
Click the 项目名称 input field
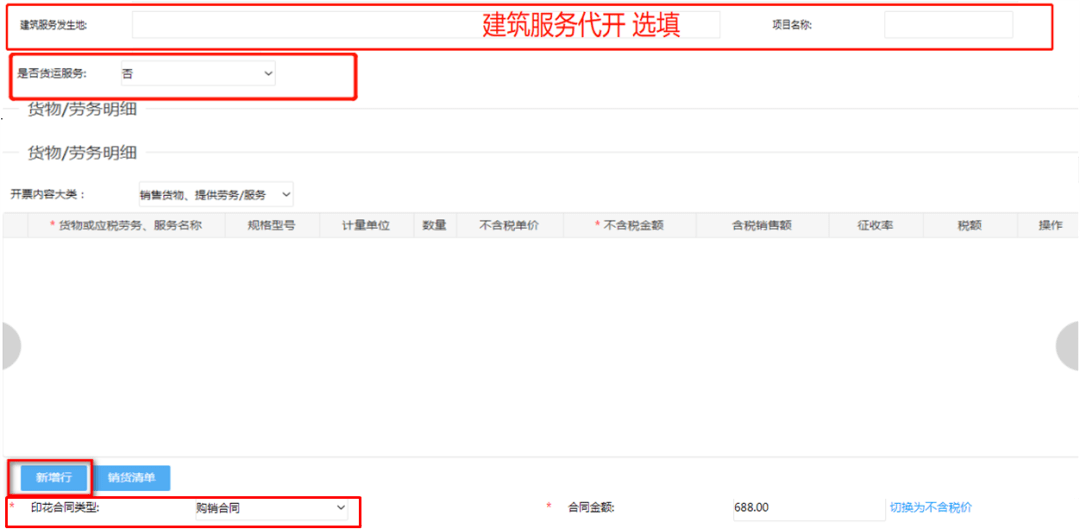click(948, 25)
